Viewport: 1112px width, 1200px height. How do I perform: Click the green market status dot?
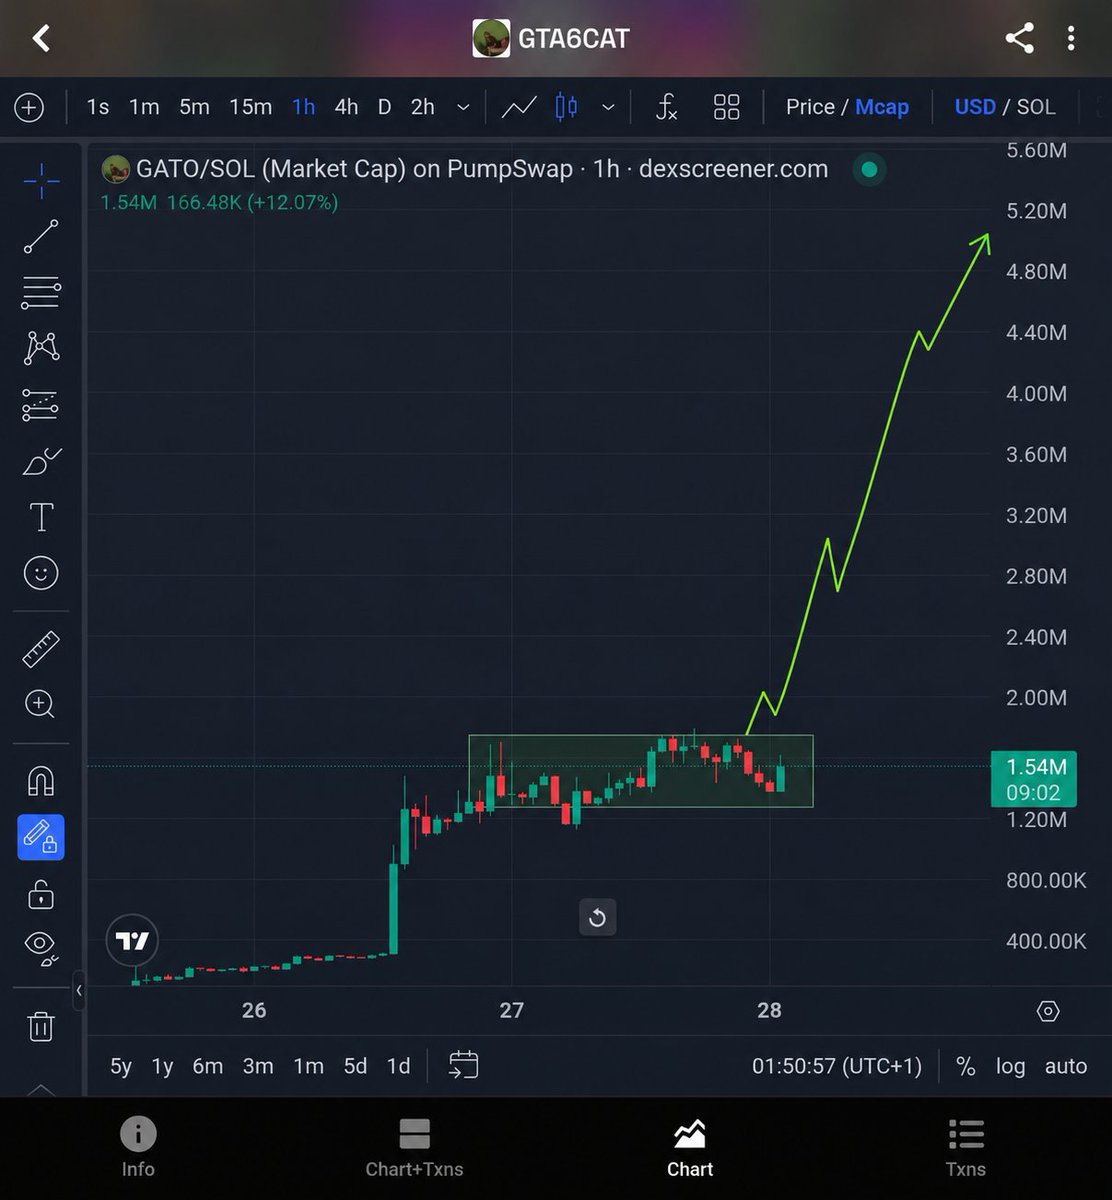tap(870, 170)
